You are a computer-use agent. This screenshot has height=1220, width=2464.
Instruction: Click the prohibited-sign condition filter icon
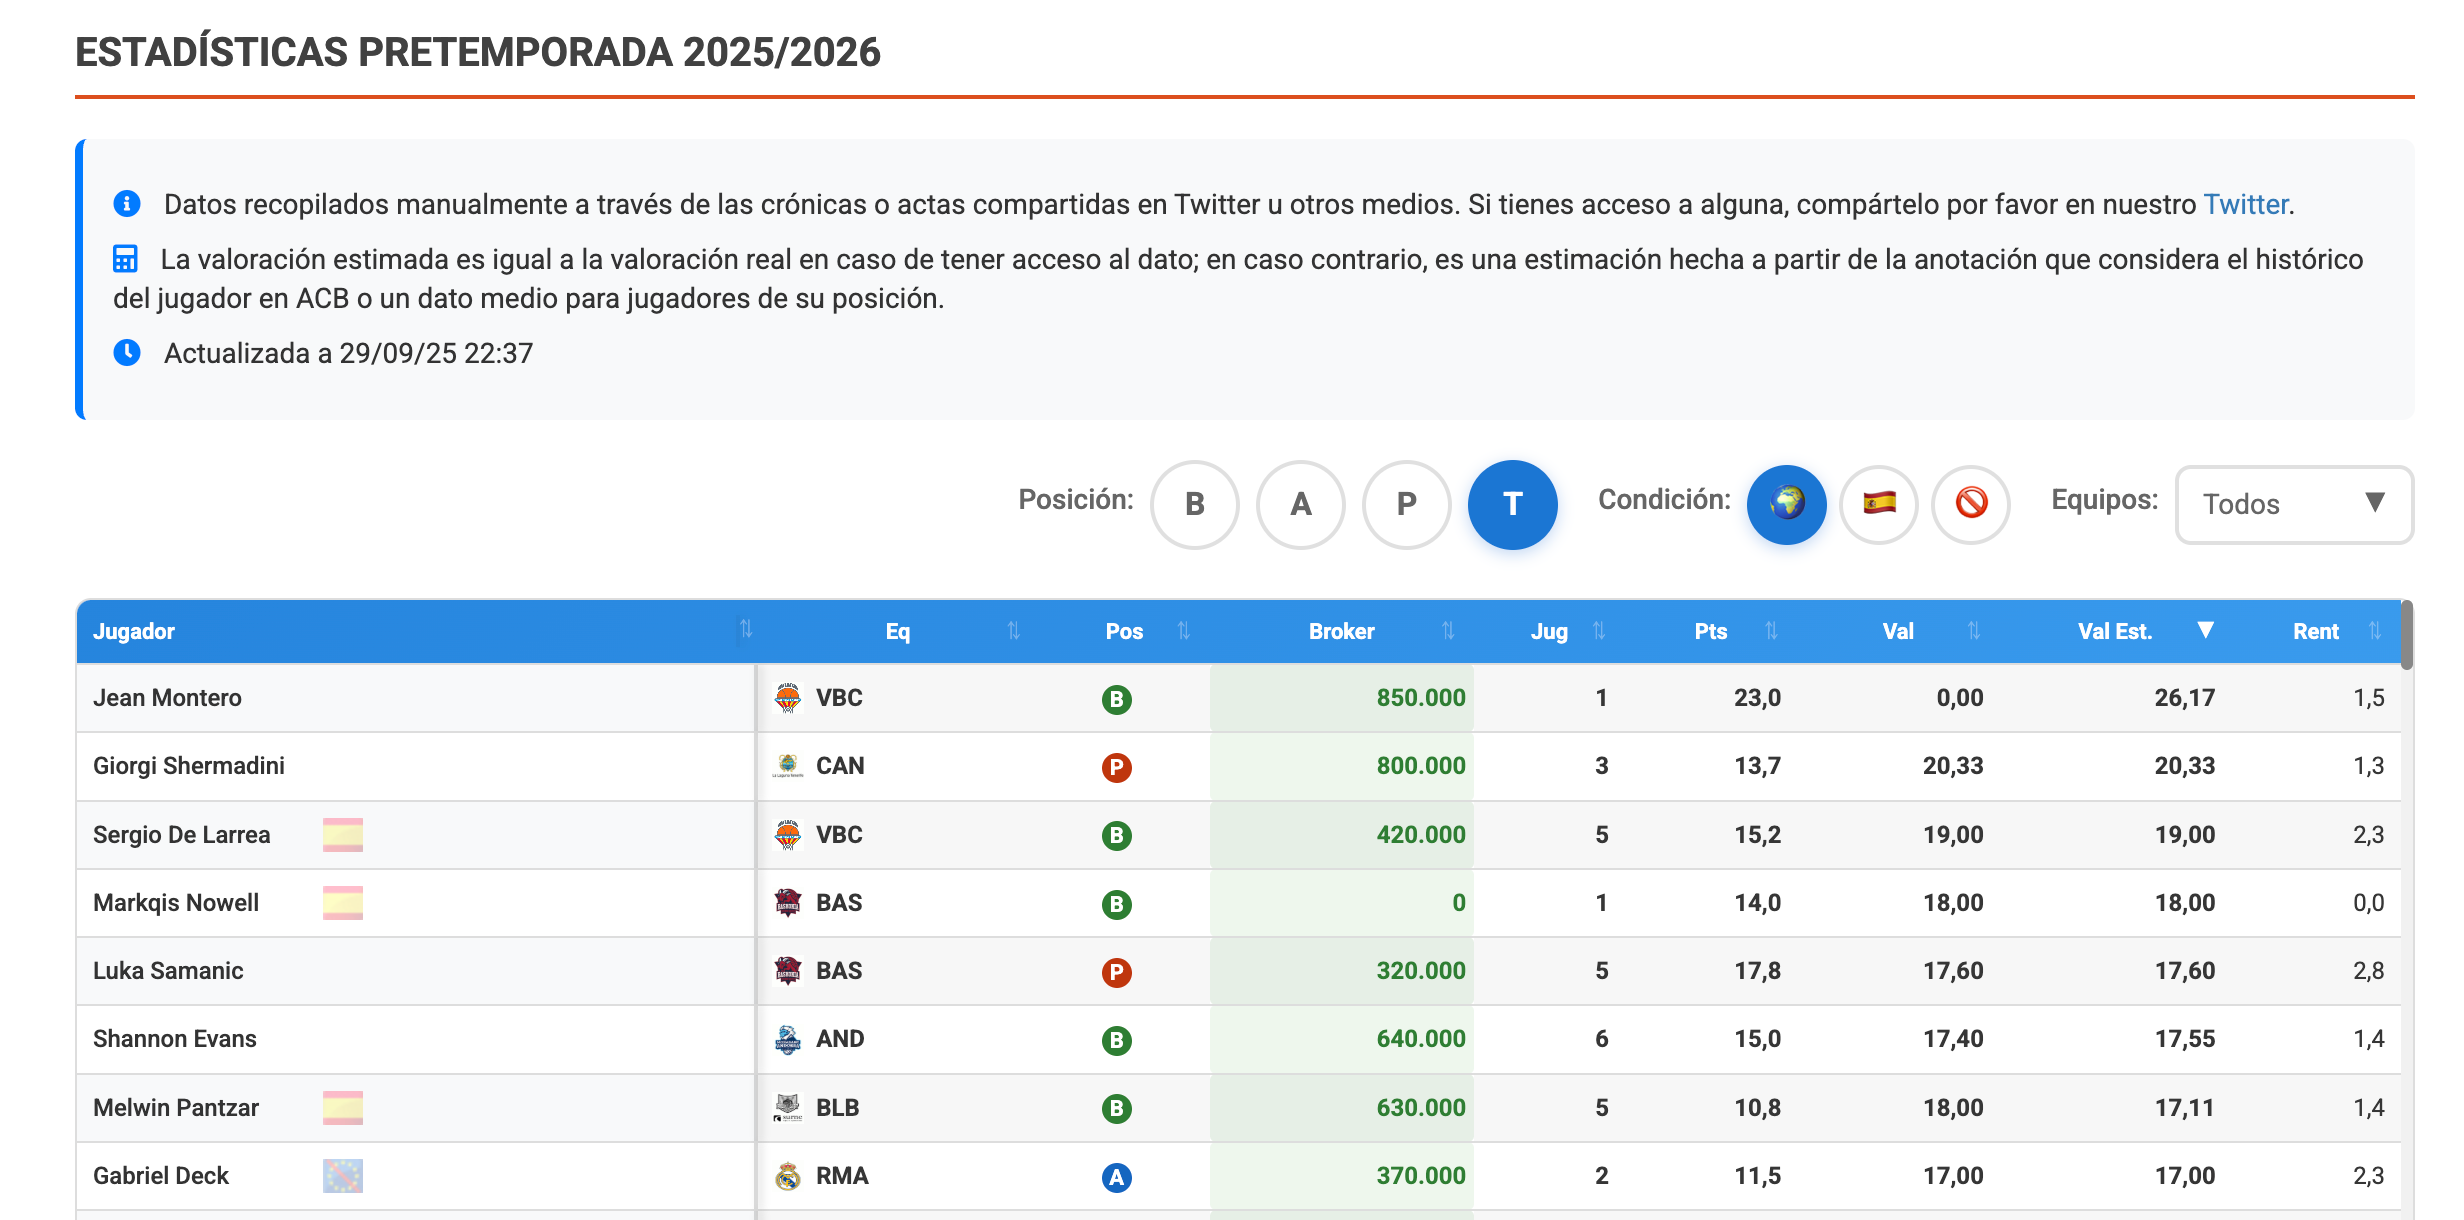(x=1971, y=504)
